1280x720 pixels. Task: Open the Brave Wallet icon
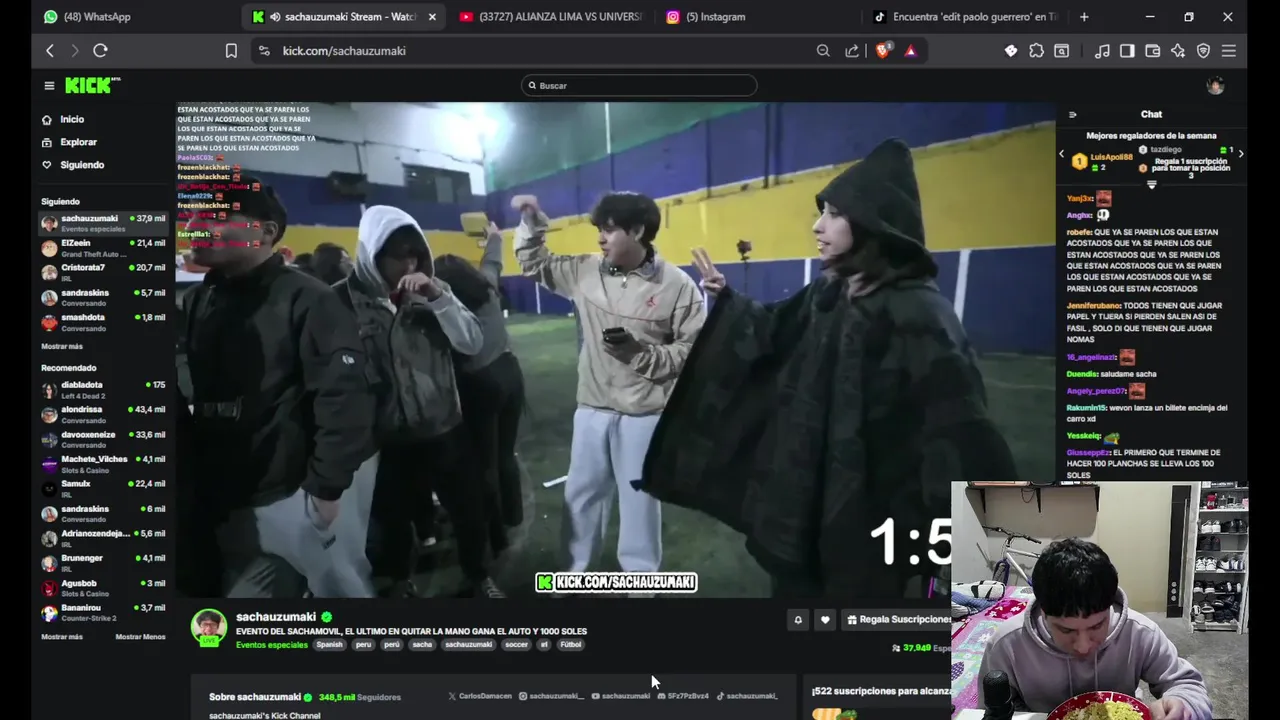pos(1152,50)
